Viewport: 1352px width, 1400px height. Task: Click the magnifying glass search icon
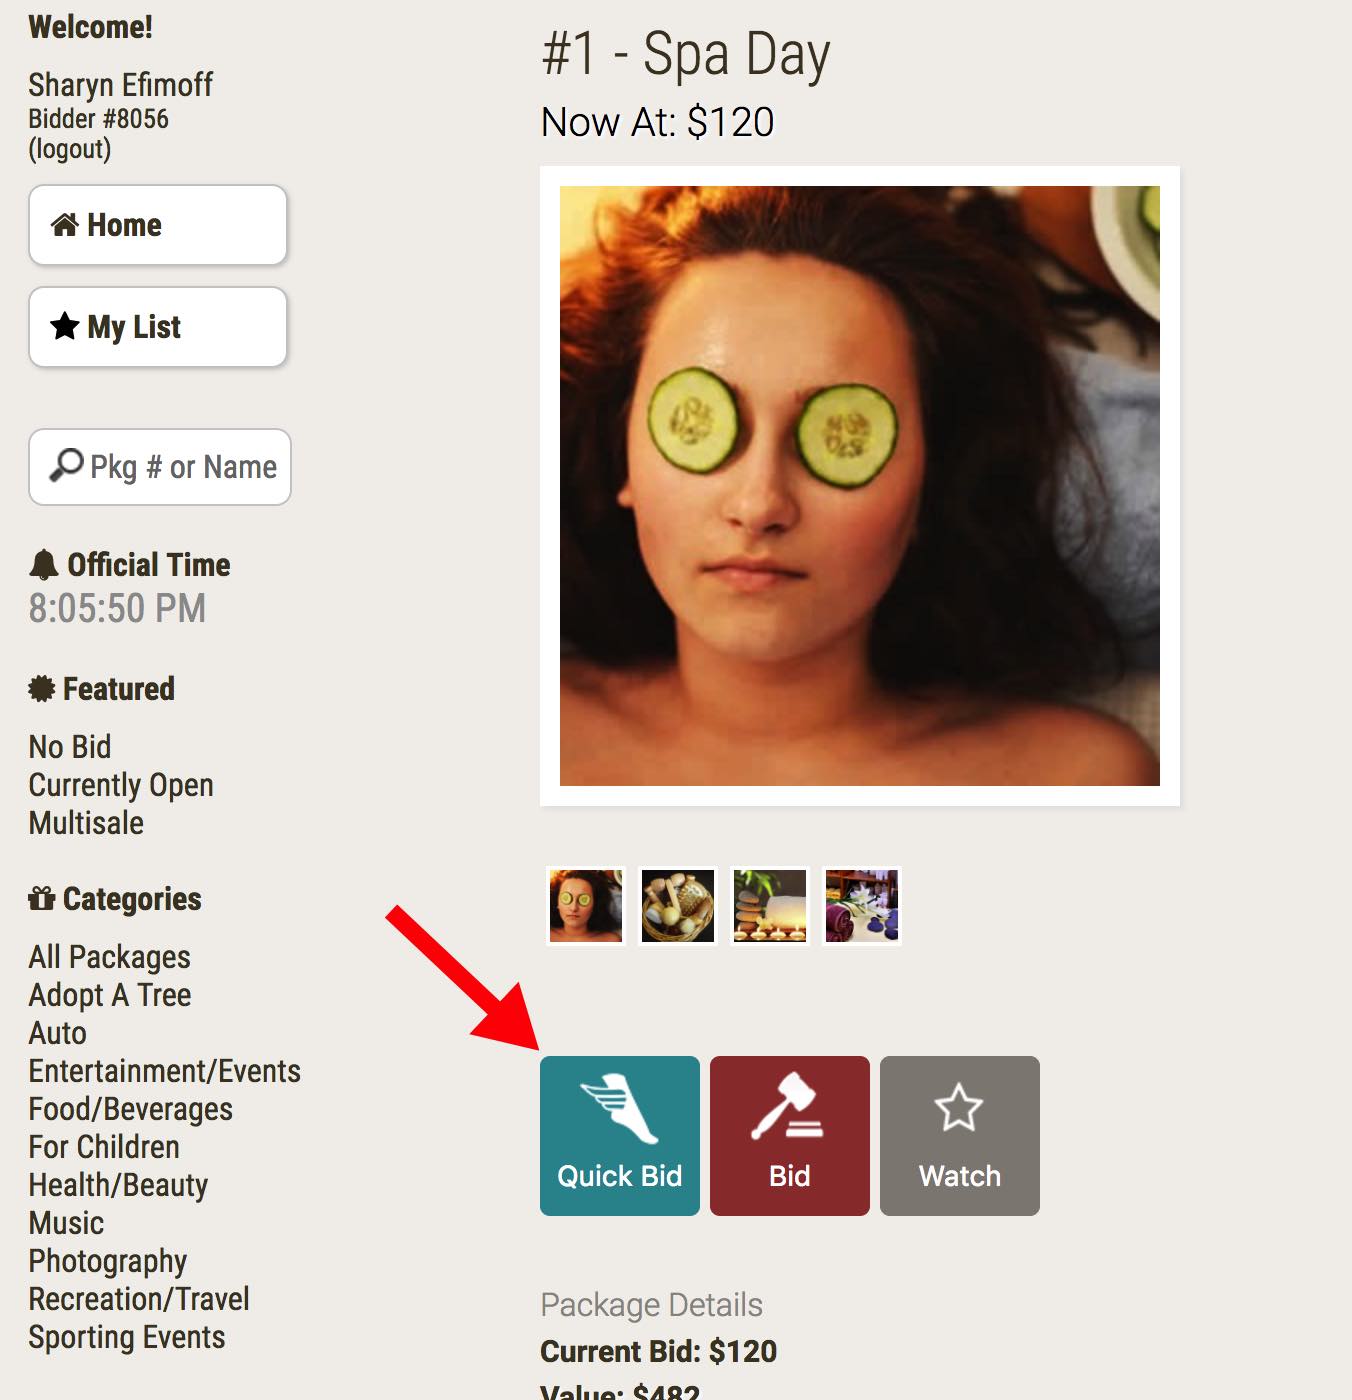[67, 465]
